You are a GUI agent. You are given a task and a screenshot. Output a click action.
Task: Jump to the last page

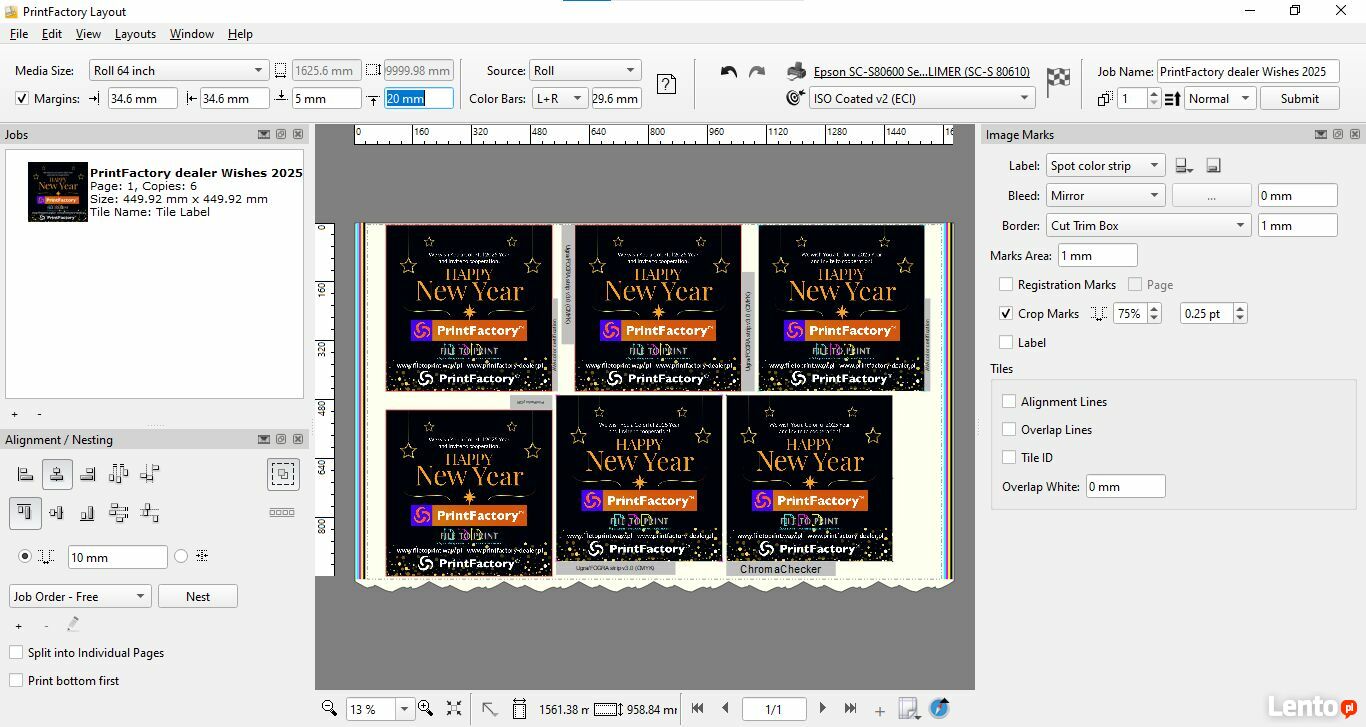click(x=850, y=708)
